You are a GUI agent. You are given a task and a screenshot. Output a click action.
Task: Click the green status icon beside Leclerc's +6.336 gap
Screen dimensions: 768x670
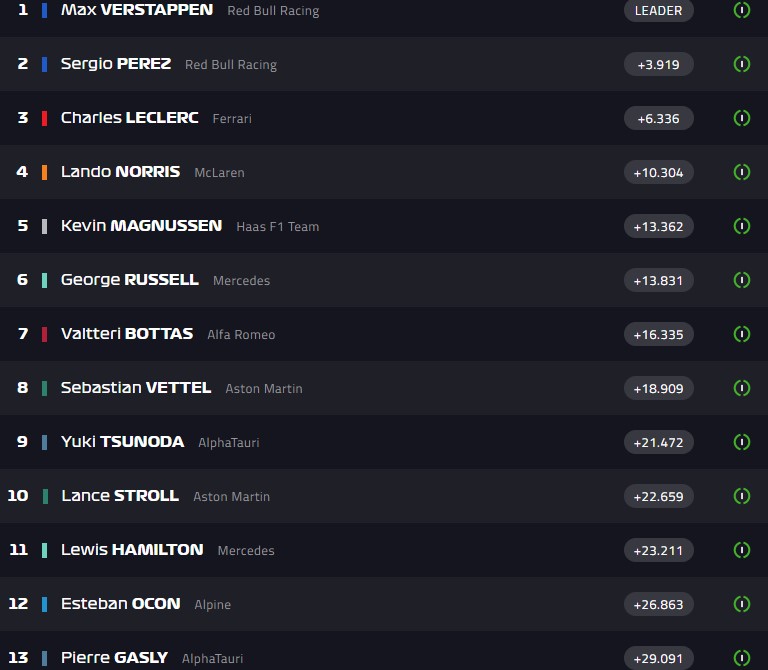coord(741,118)
